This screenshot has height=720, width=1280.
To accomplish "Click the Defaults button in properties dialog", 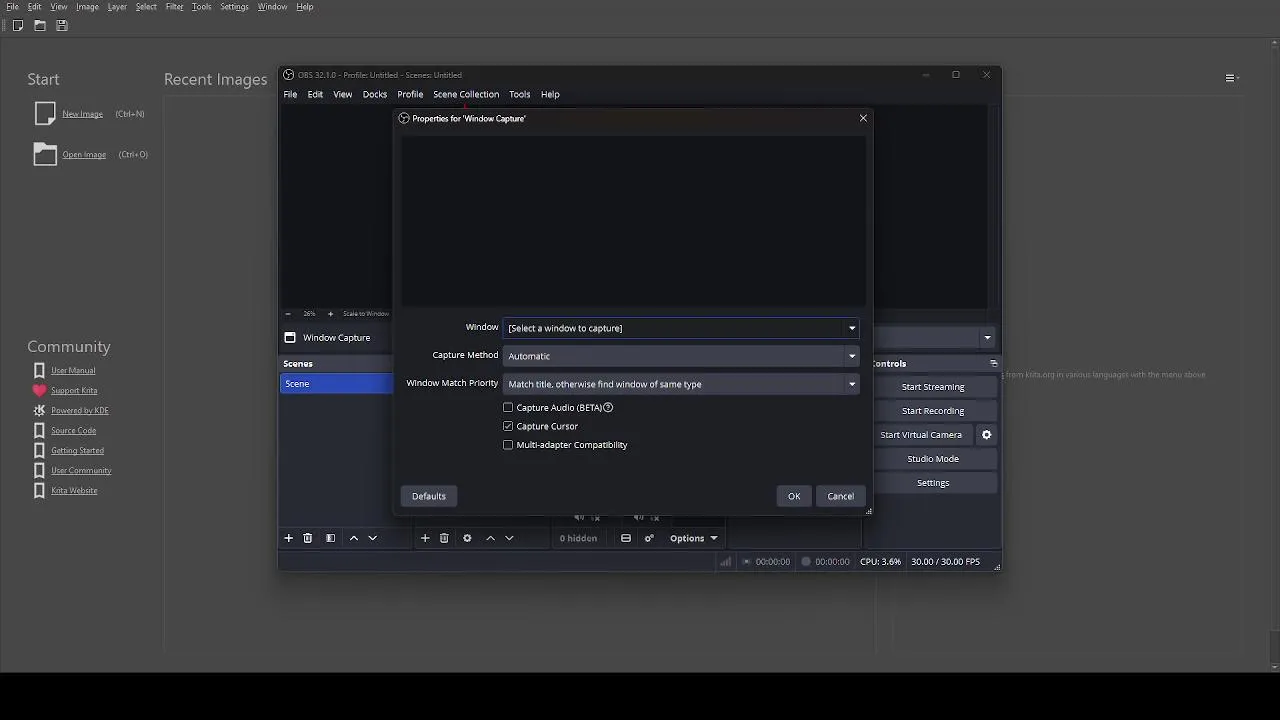I will tap(429, 496).
